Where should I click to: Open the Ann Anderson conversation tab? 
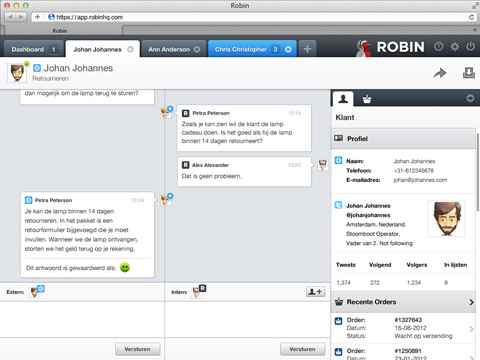[x=174, y=49]
